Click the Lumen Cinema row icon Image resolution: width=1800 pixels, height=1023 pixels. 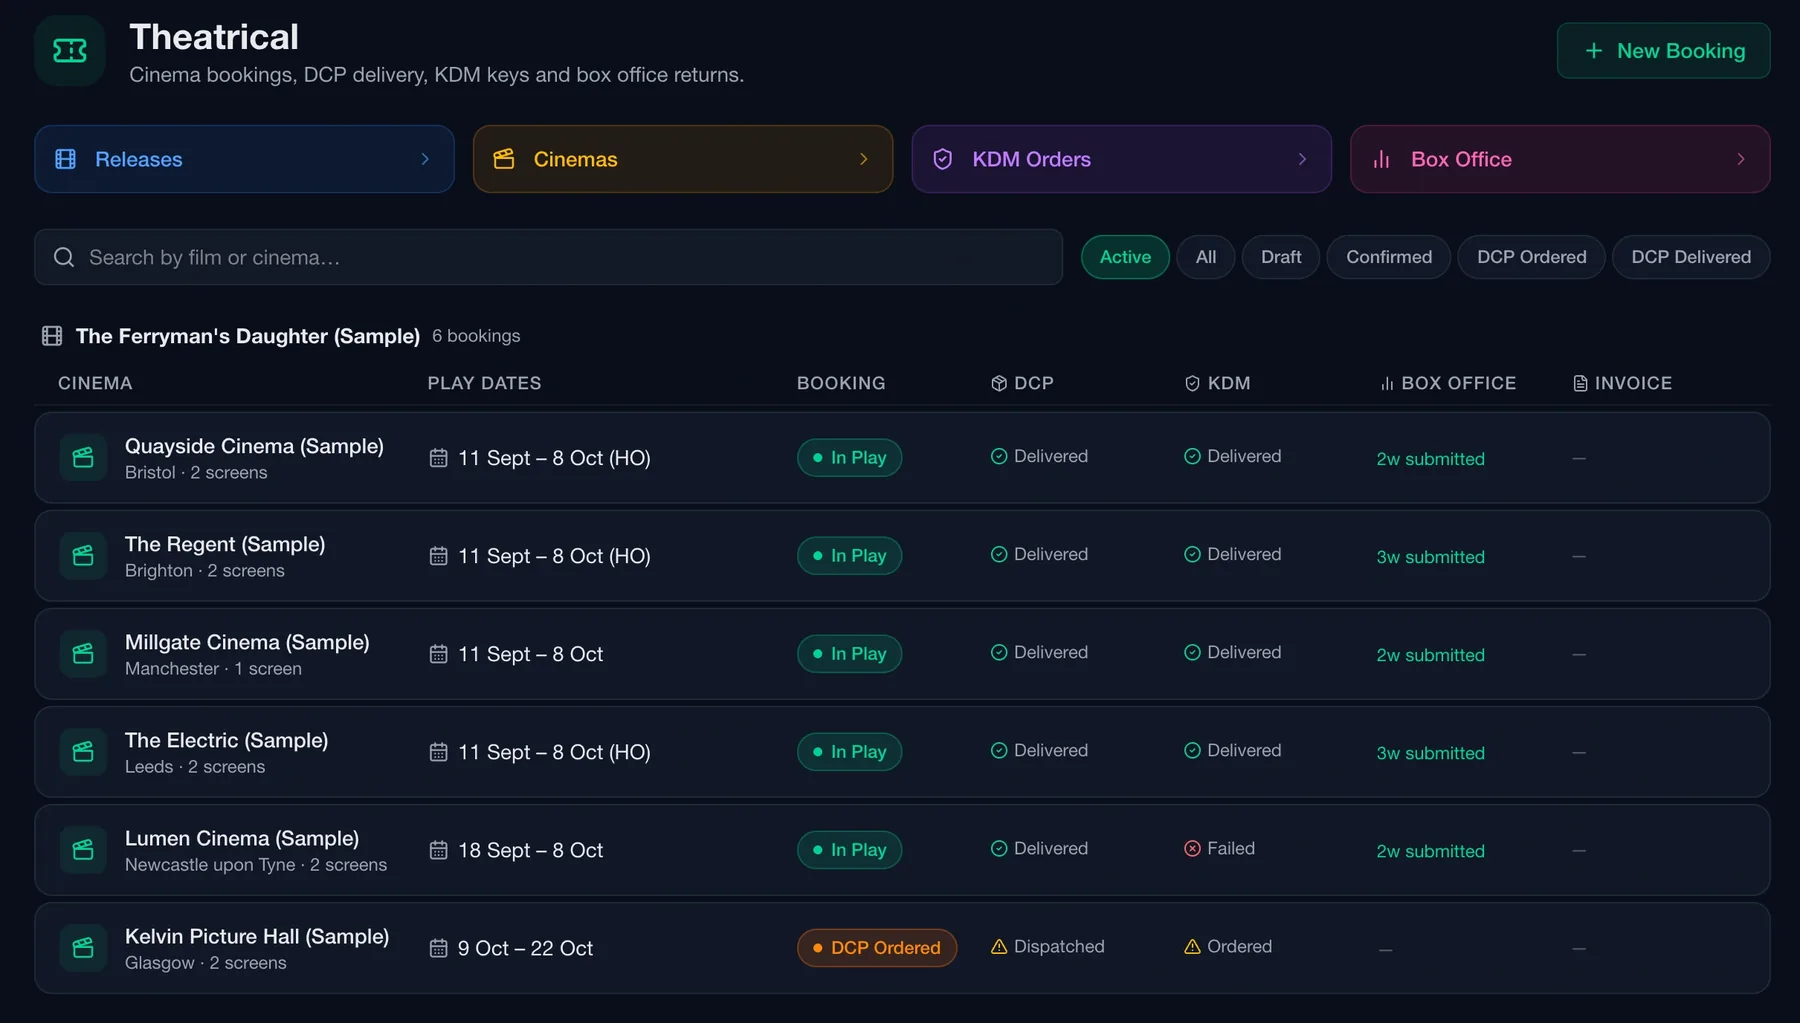tap(83, 850)
